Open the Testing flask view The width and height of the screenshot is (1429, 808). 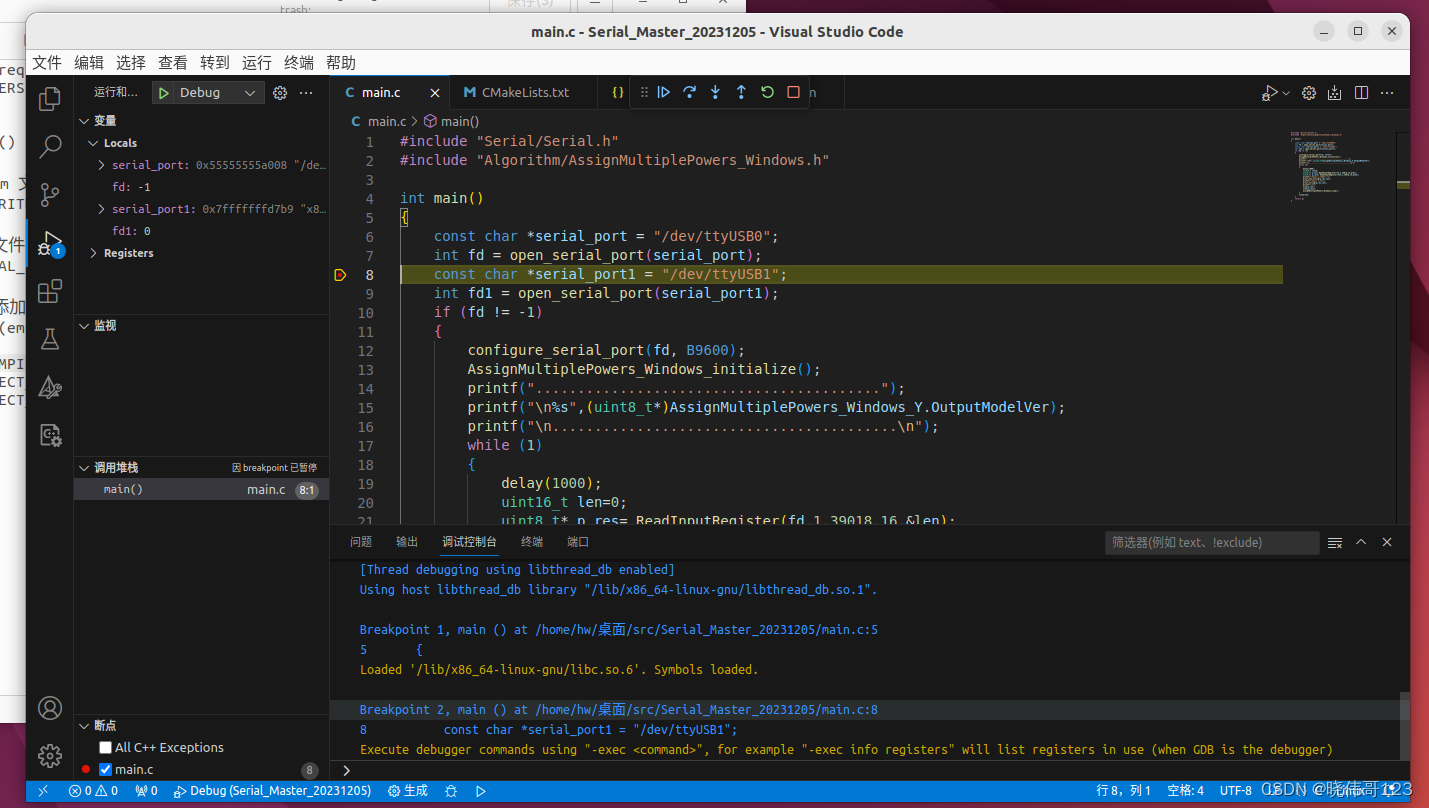[x=49, y=339]
